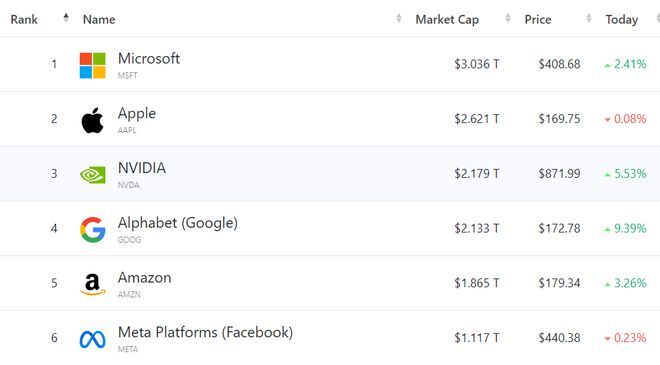
Task: Click the AAPL ticker symbol
Action: [127, 130]
